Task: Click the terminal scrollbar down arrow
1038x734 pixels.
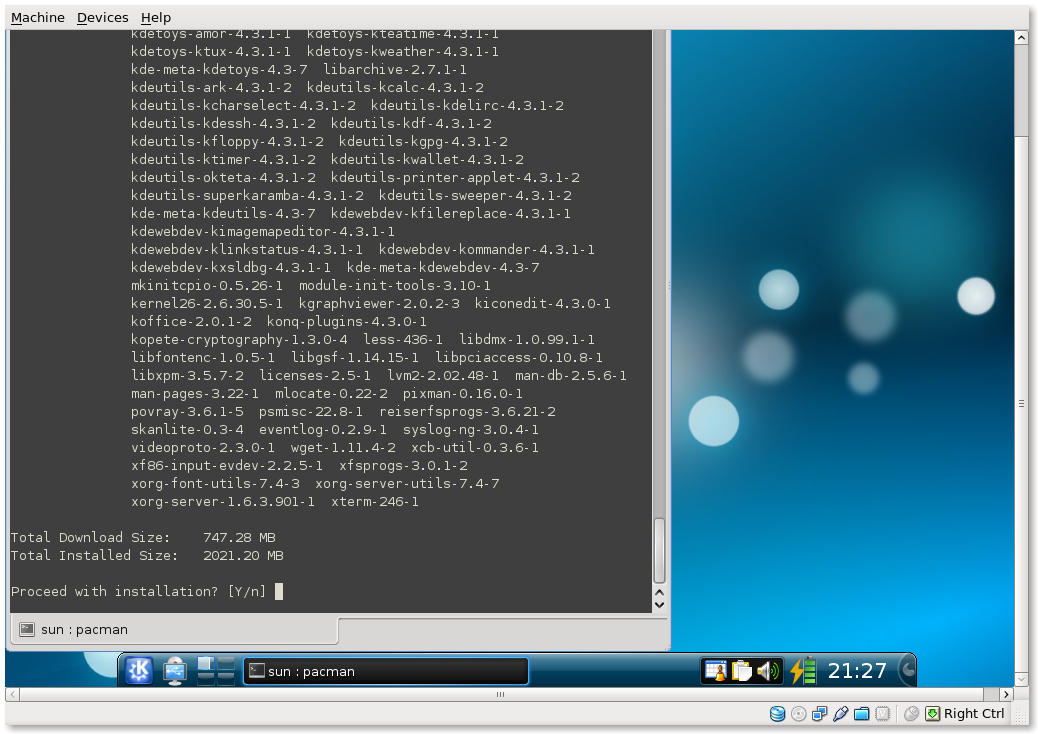Action: click(659, 604)
